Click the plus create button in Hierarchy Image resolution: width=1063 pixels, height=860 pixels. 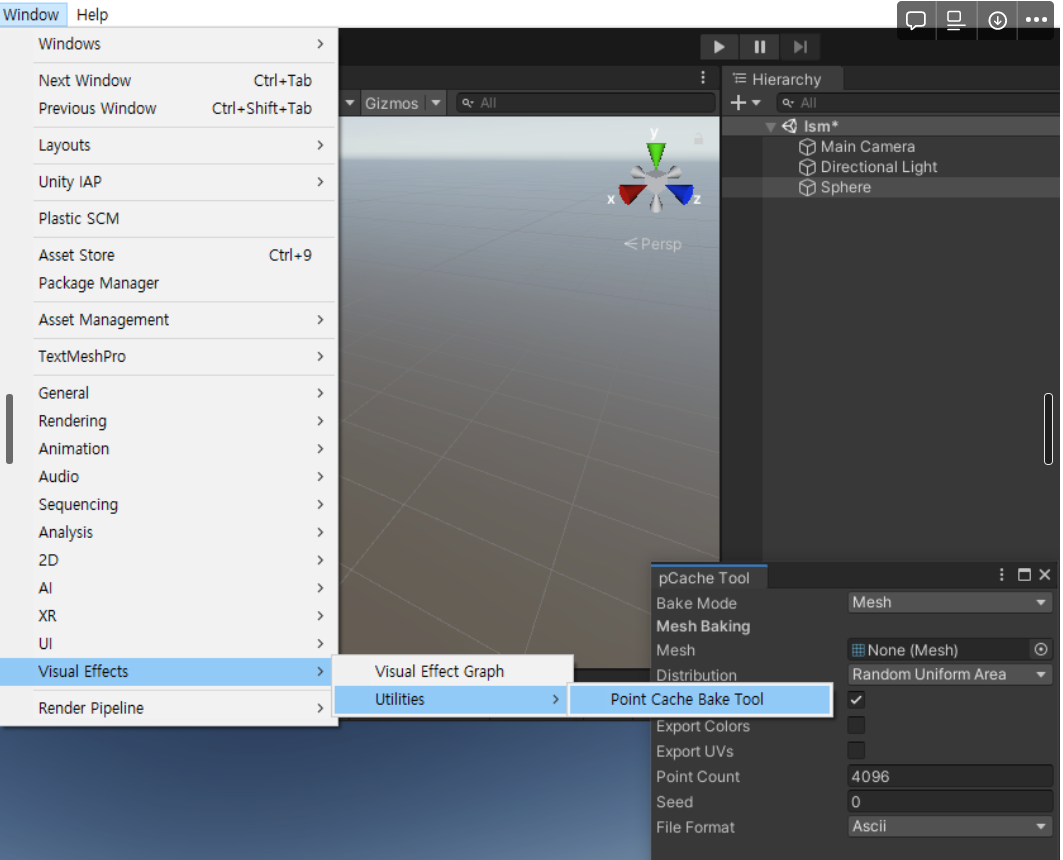point(738,102)
